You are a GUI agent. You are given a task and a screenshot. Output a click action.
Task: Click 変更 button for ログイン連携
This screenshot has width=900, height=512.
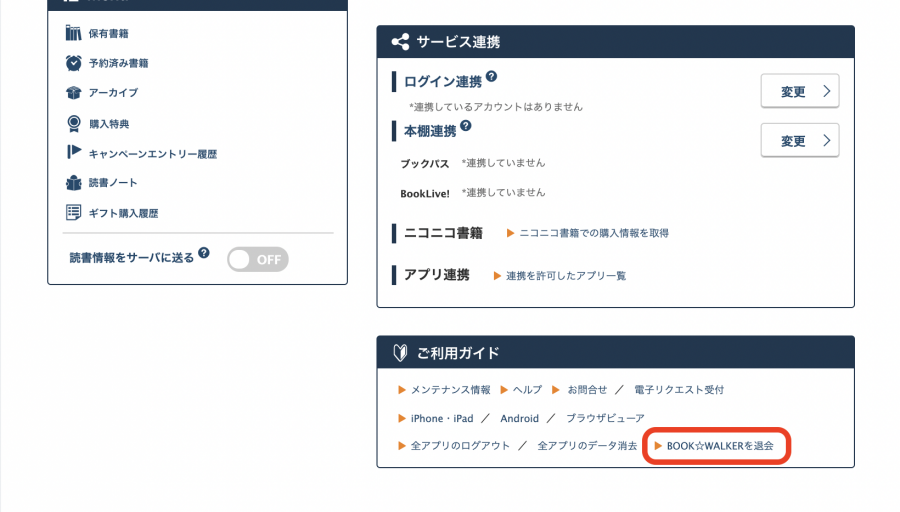800,91
